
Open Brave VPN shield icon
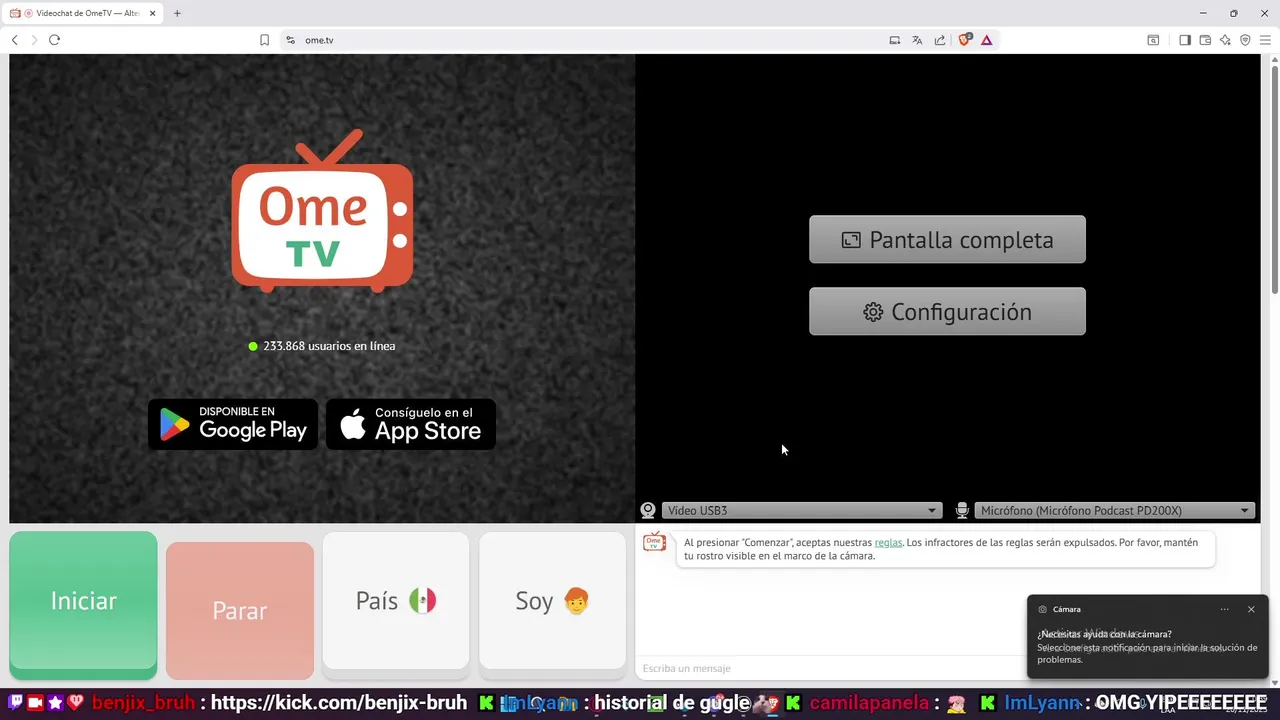tap(1245, 40)
